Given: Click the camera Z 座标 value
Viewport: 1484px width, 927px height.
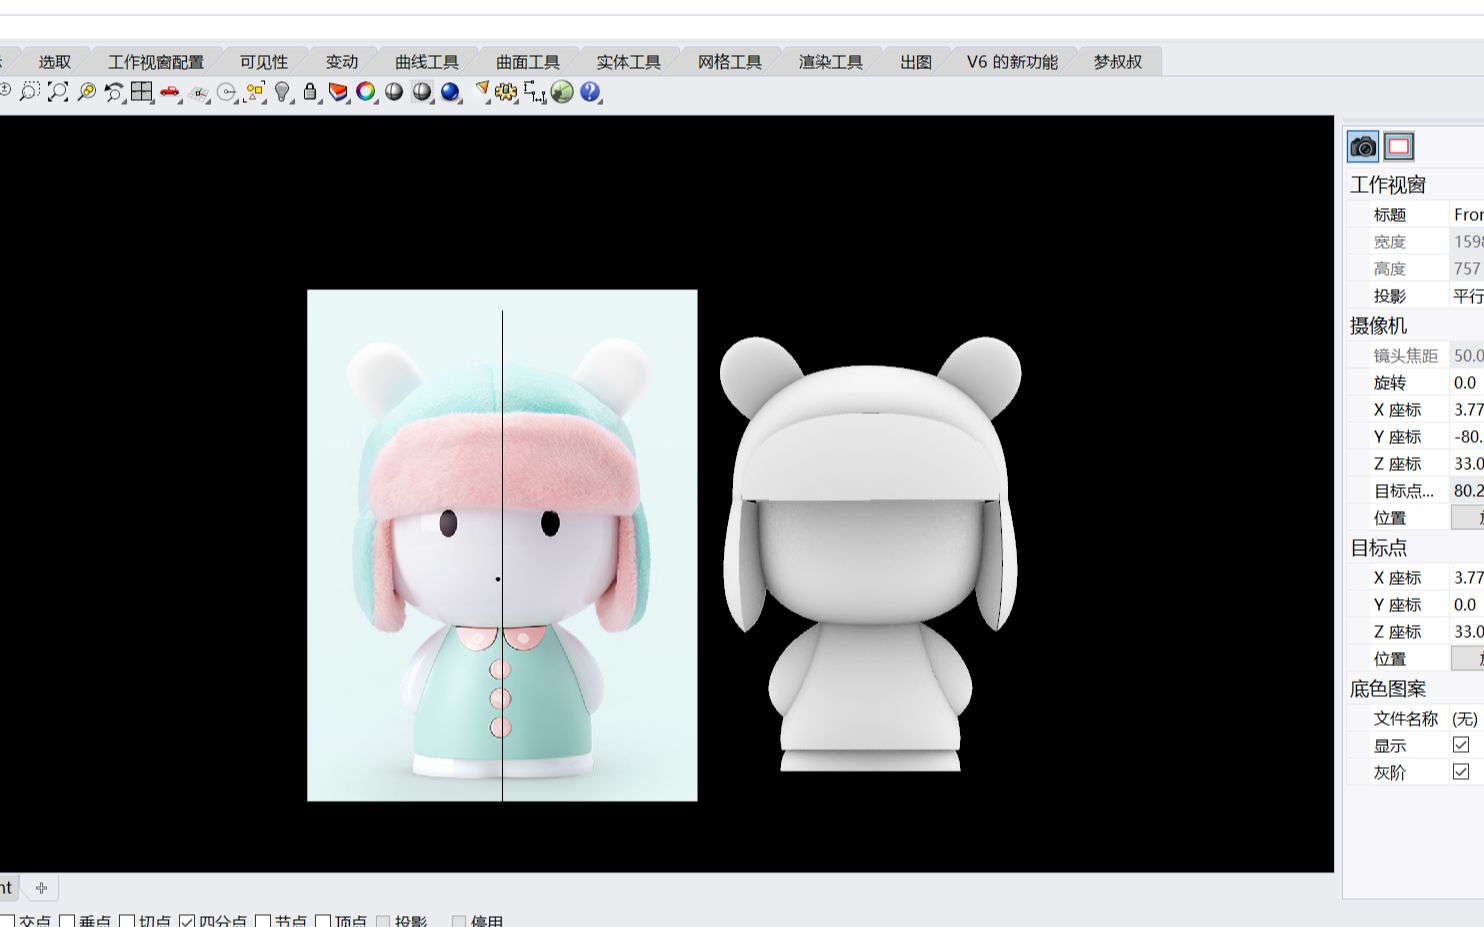Looking at the screenshot, I should pos(1467,463).
